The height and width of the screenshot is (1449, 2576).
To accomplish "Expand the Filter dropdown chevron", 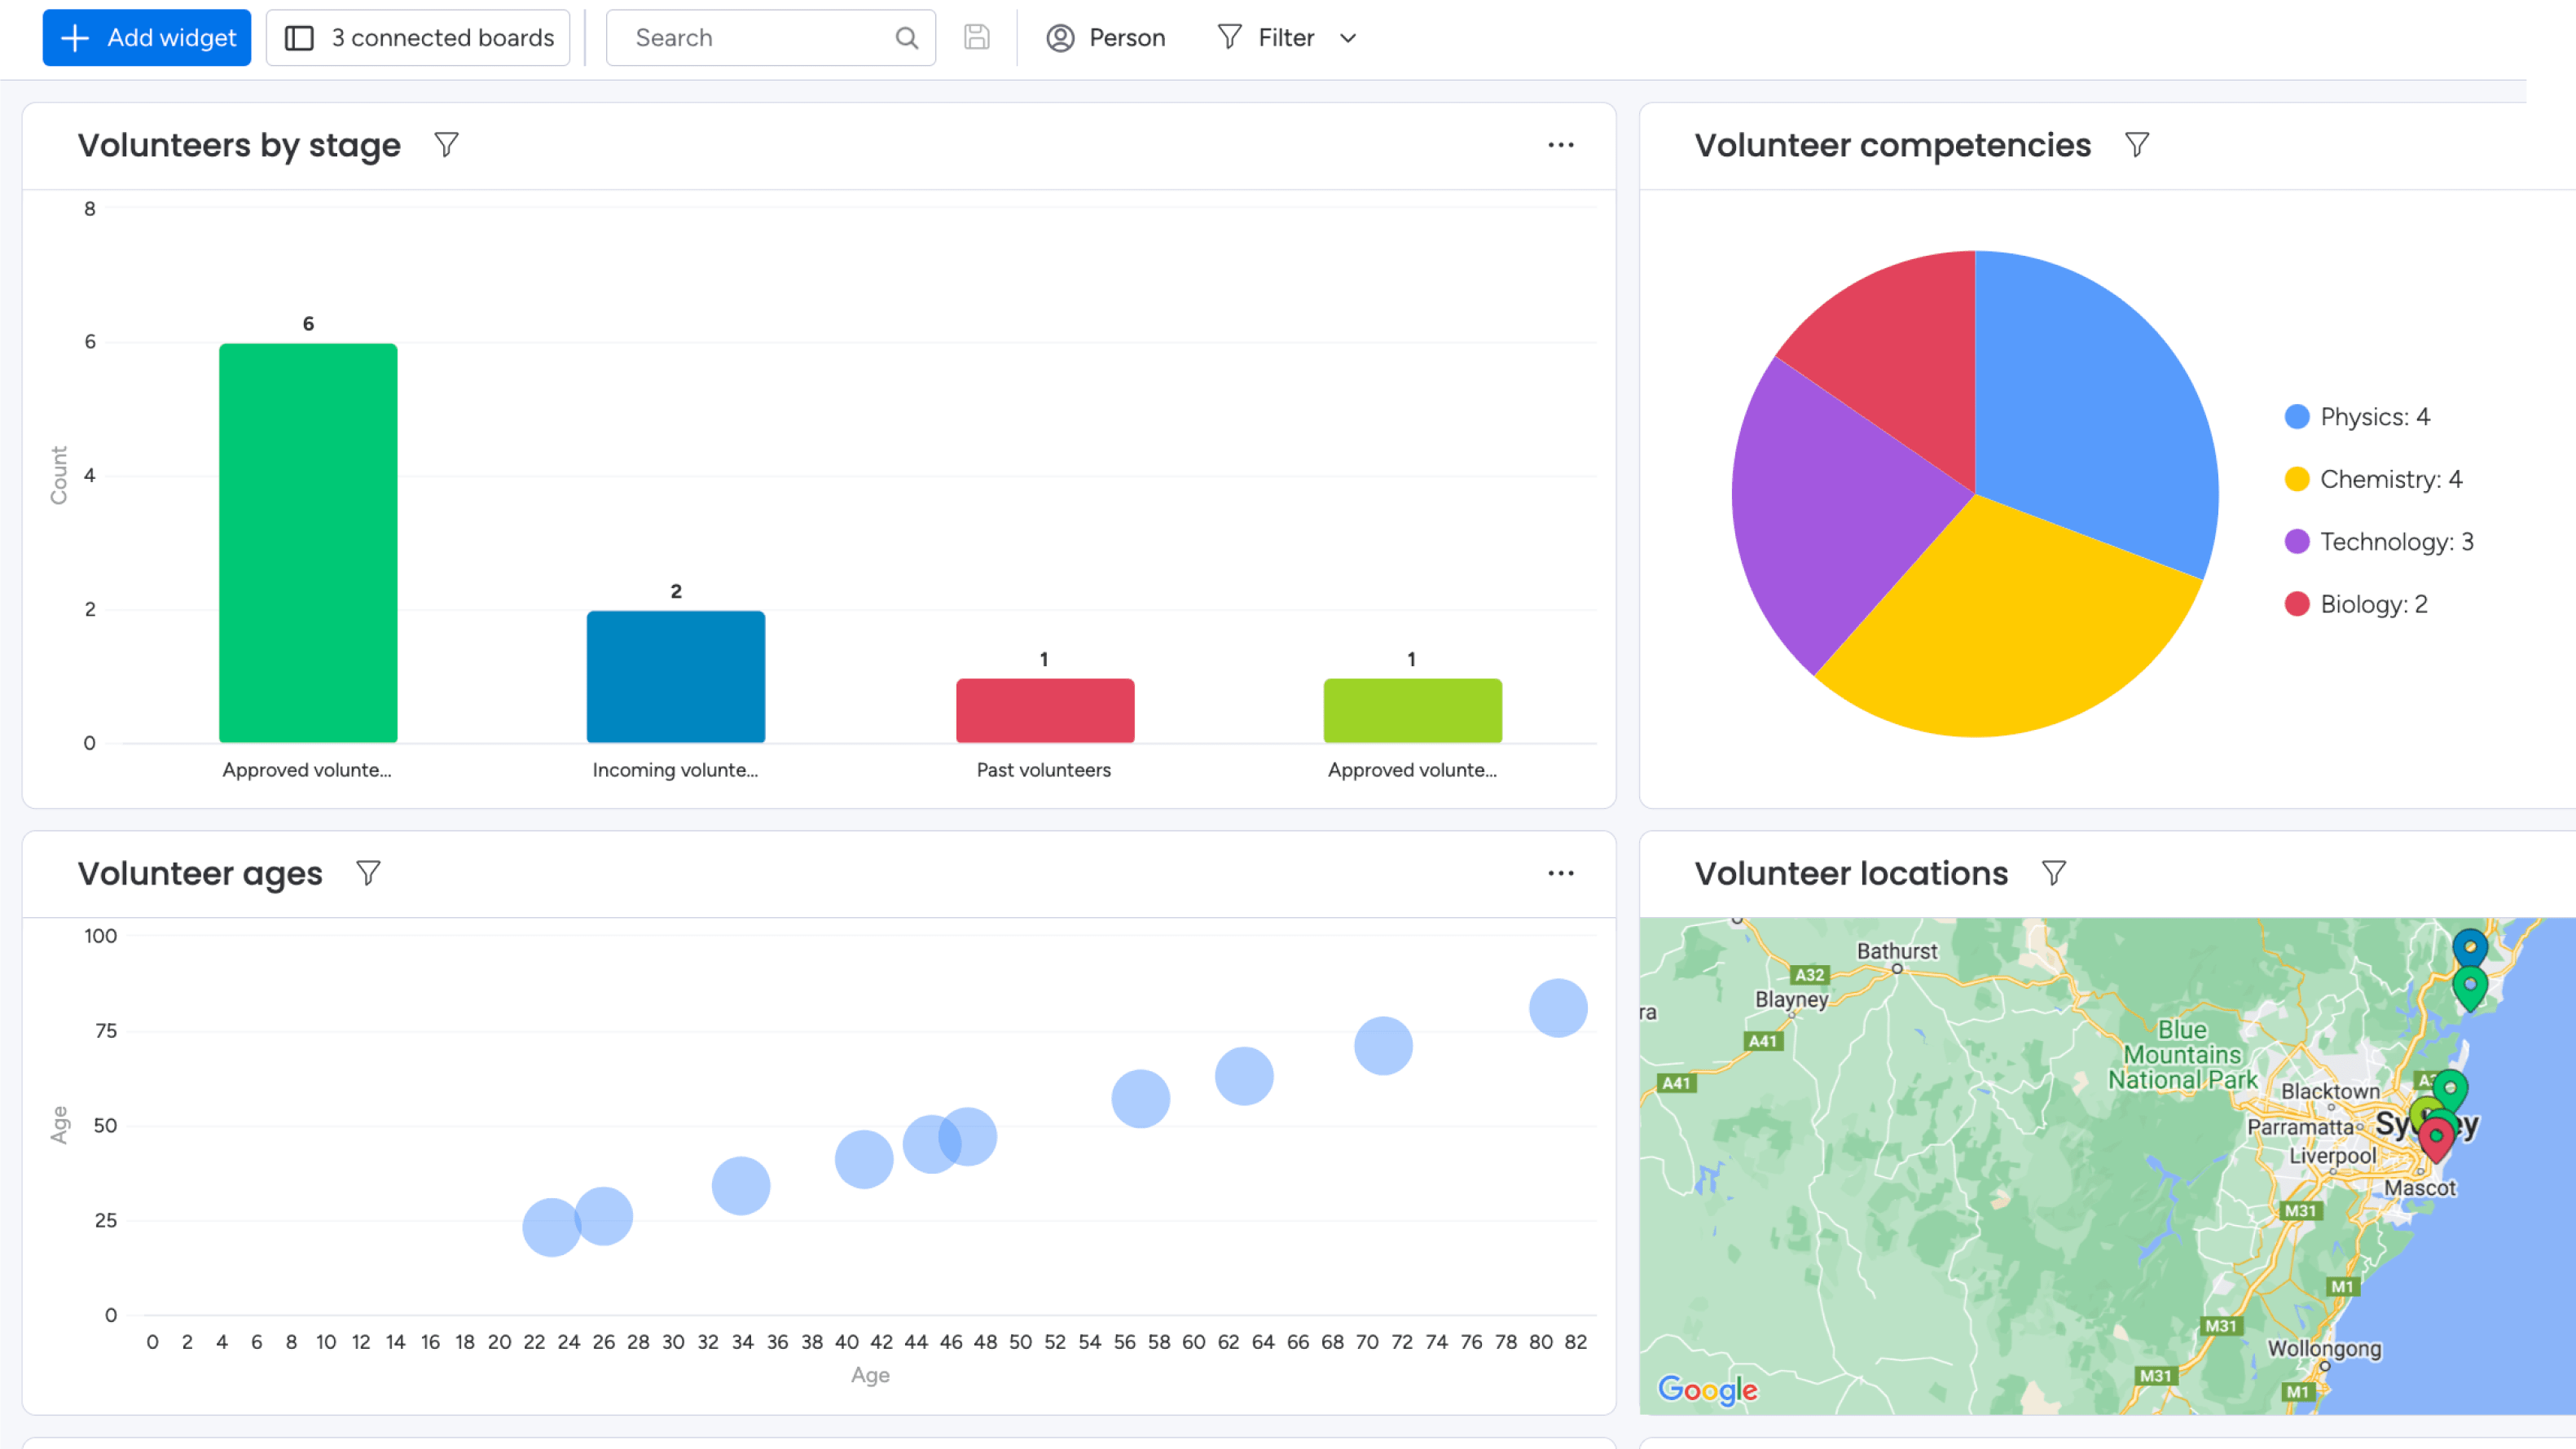I will 1348,38.
